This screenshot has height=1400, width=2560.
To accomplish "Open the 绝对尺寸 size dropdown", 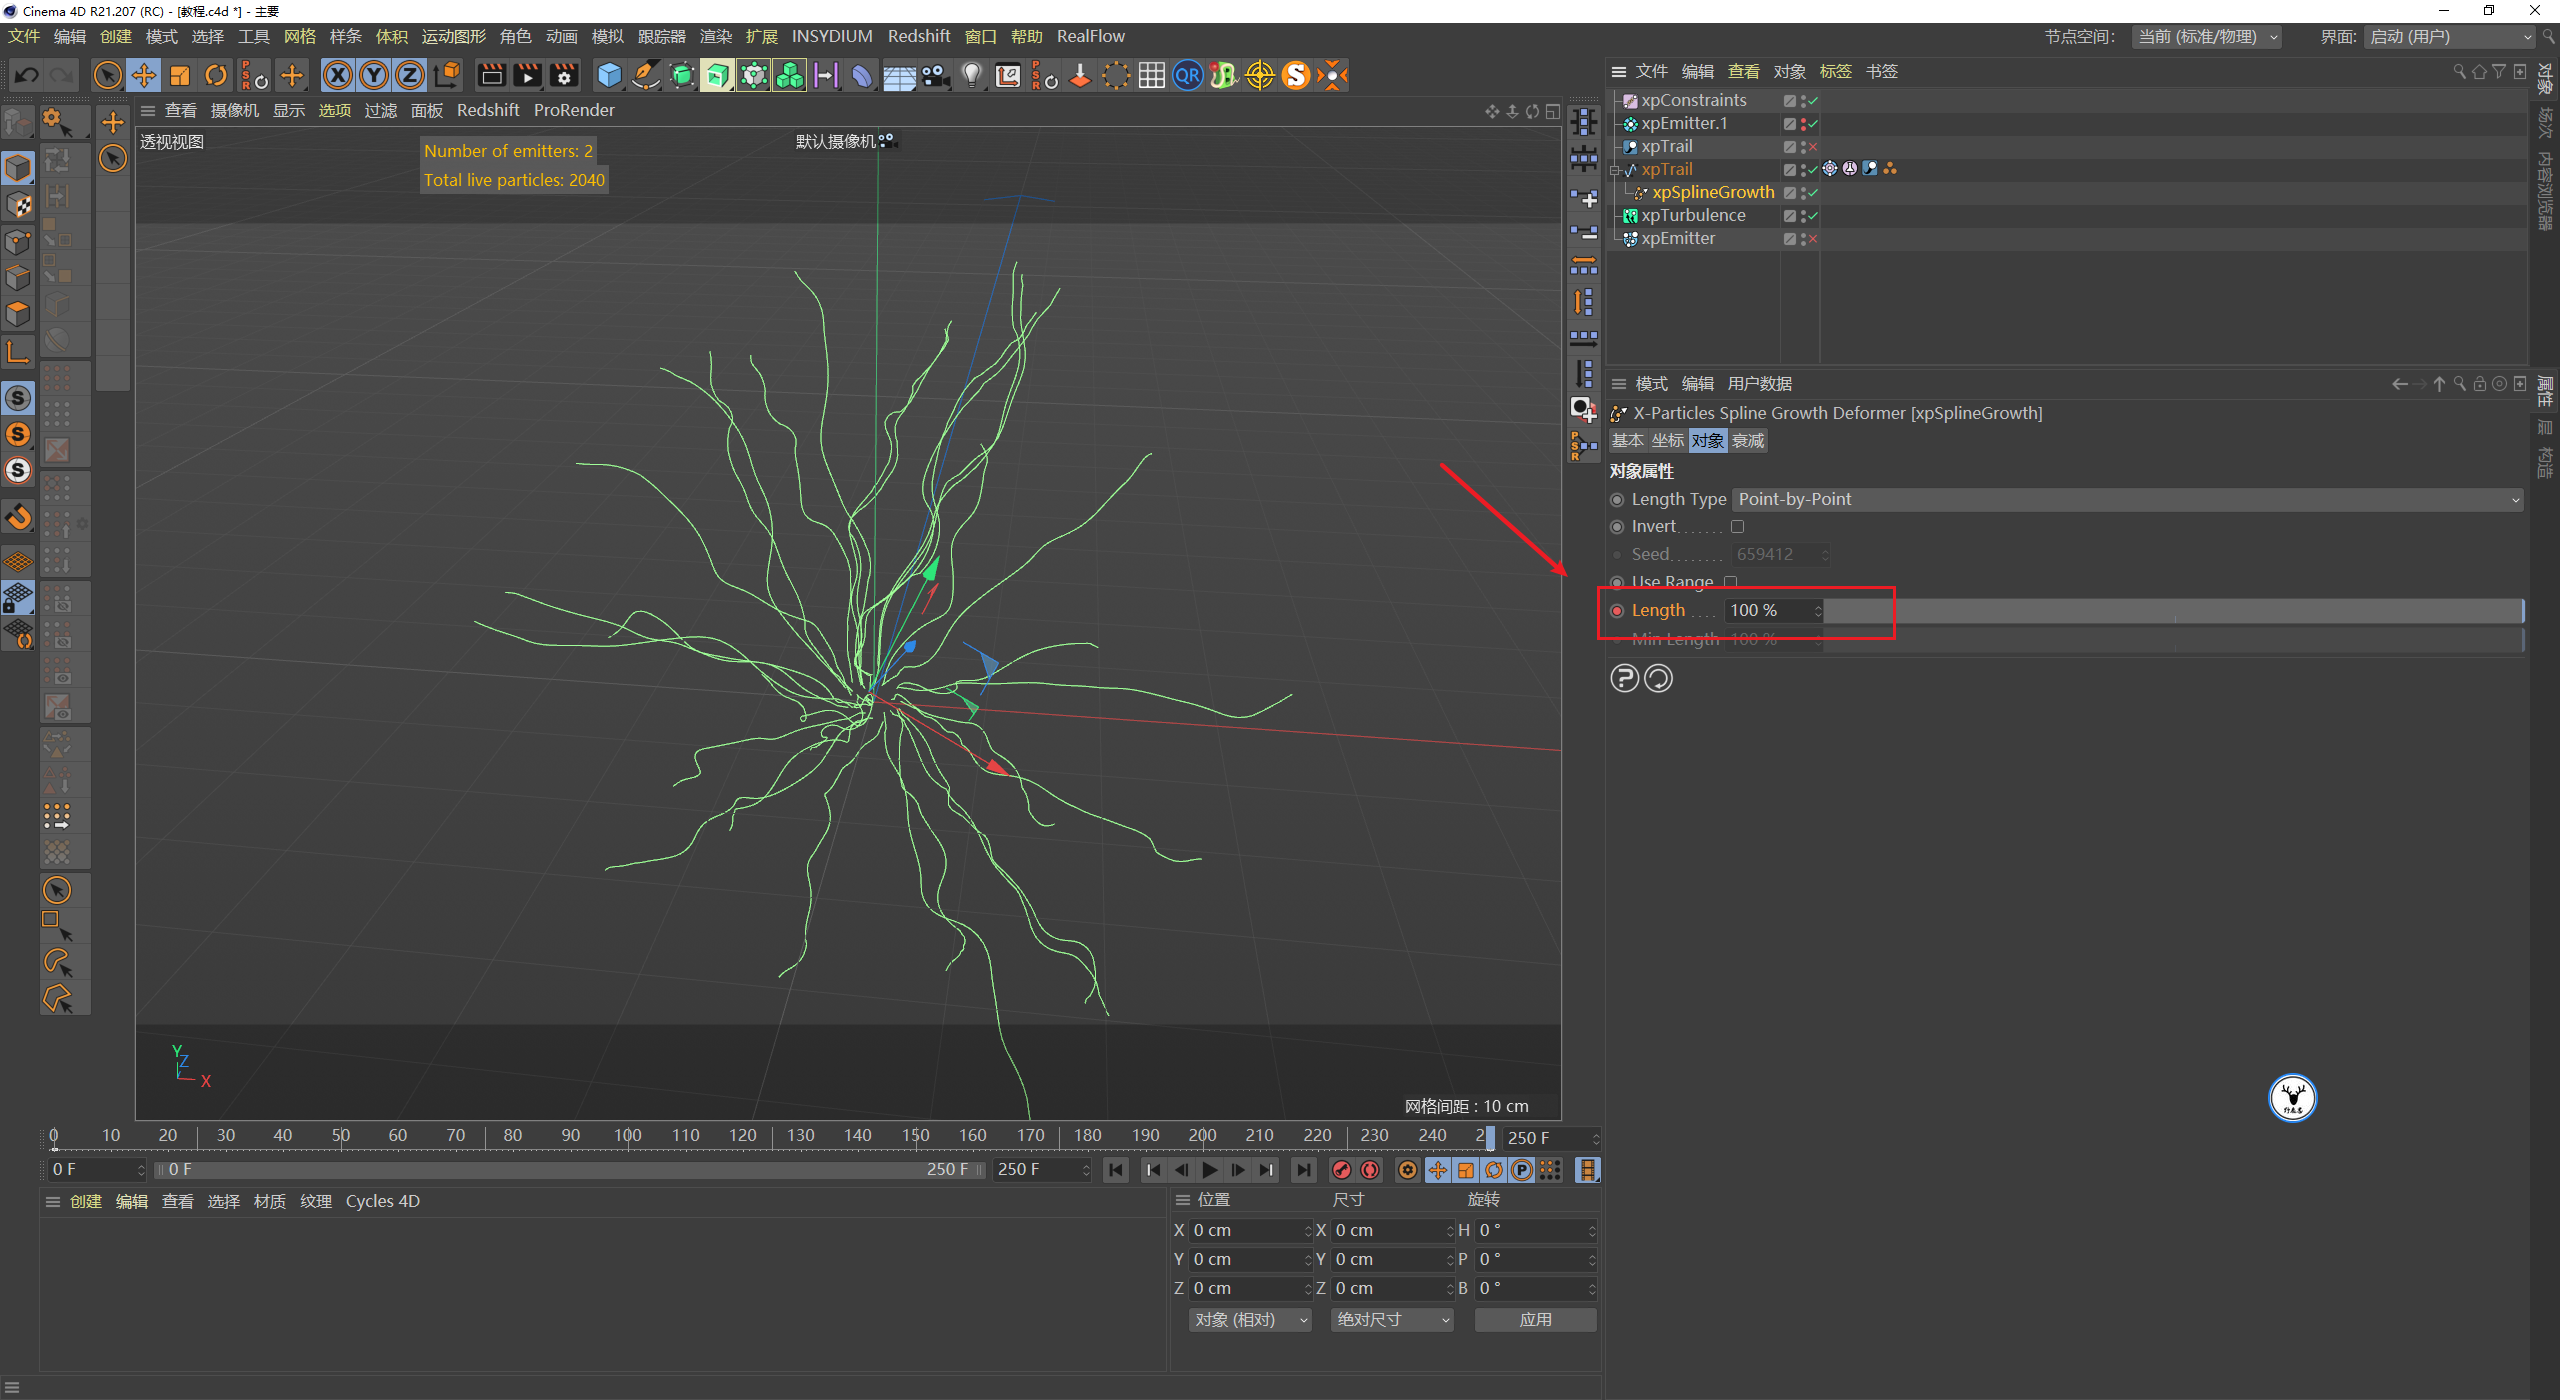I will pyautogui.click(x=1392, y=1319).
